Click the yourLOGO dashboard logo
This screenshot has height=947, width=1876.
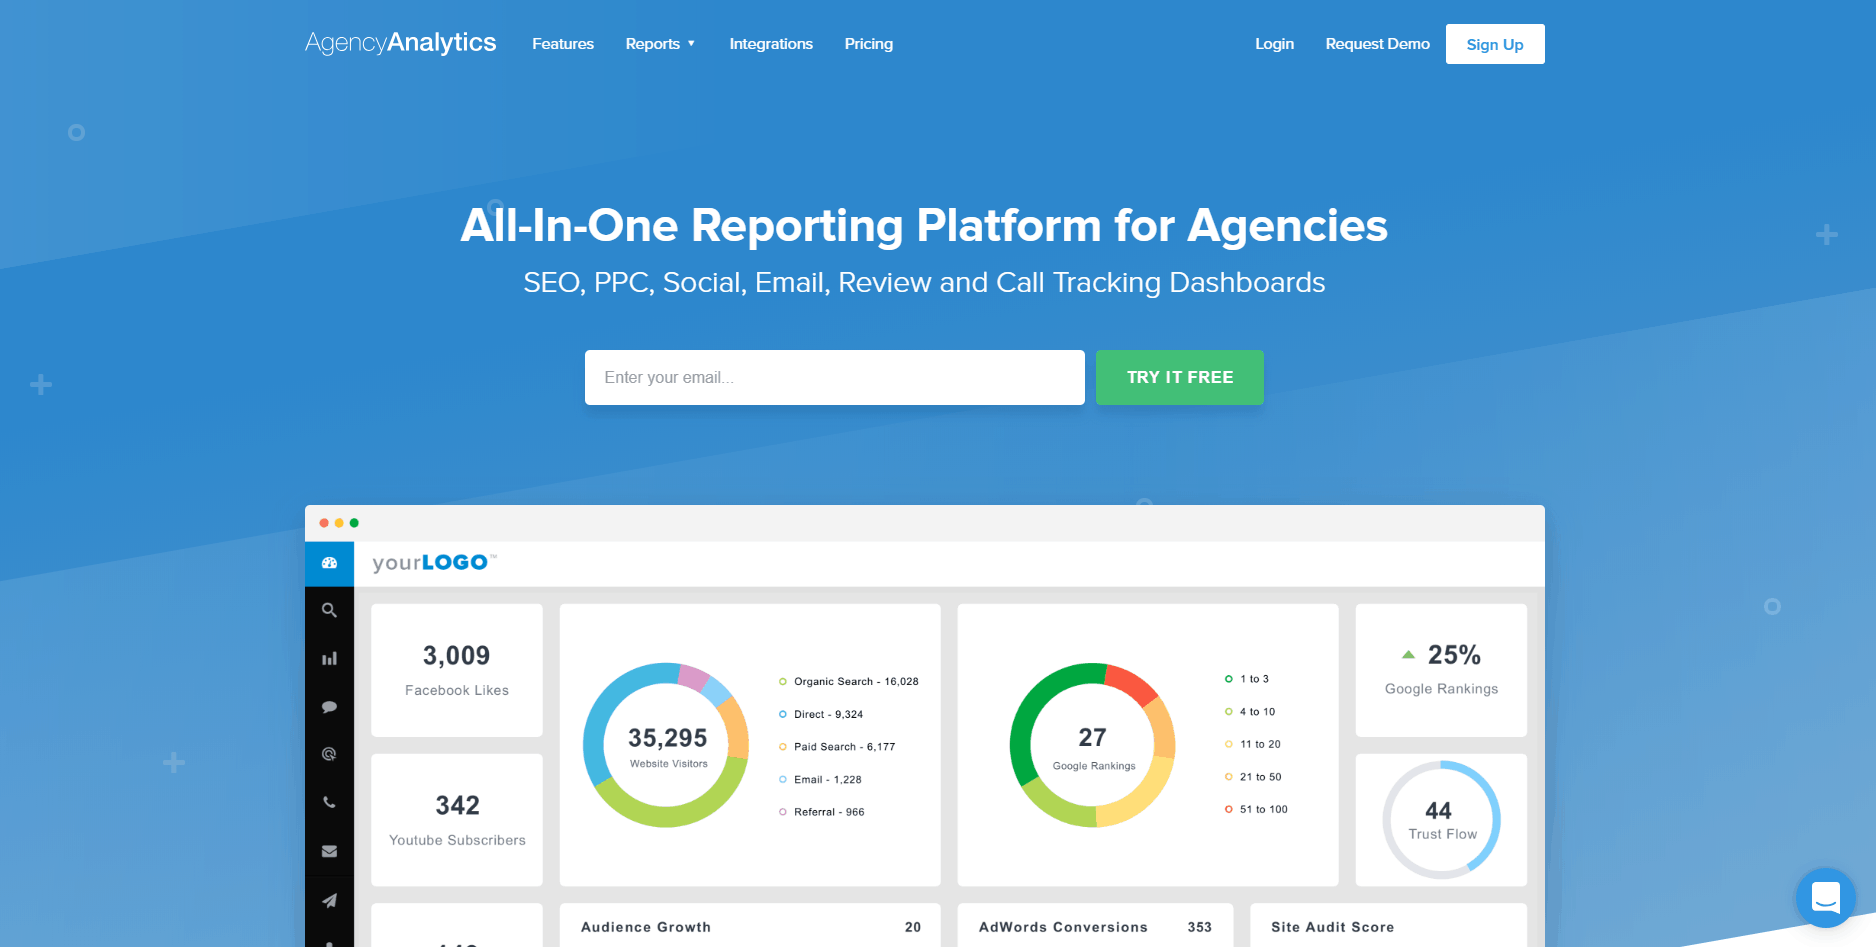434,563
